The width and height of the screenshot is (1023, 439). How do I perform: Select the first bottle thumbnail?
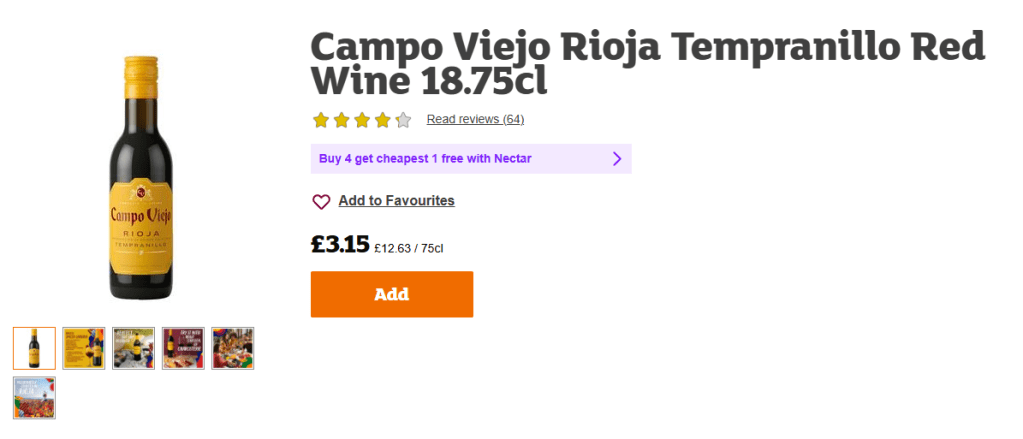tap(34, 348)
